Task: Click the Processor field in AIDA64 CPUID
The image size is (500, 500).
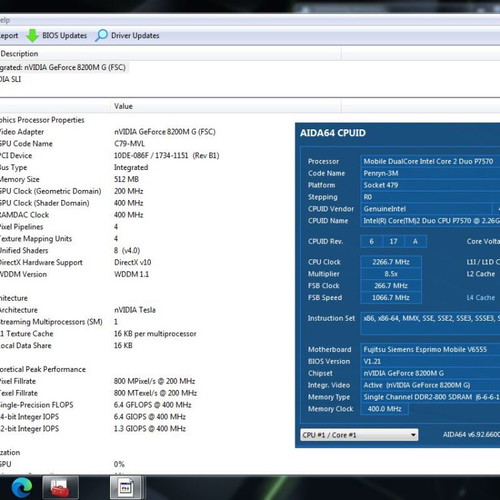Action: tap(430, 161)
